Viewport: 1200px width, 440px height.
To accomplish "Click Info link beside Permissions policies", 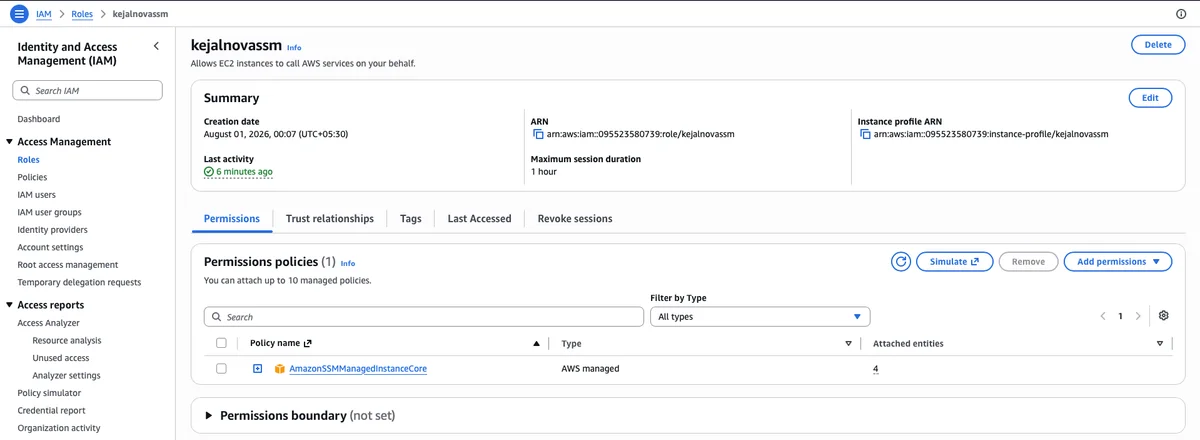I will pyautogui.click(x=348, y=263).
